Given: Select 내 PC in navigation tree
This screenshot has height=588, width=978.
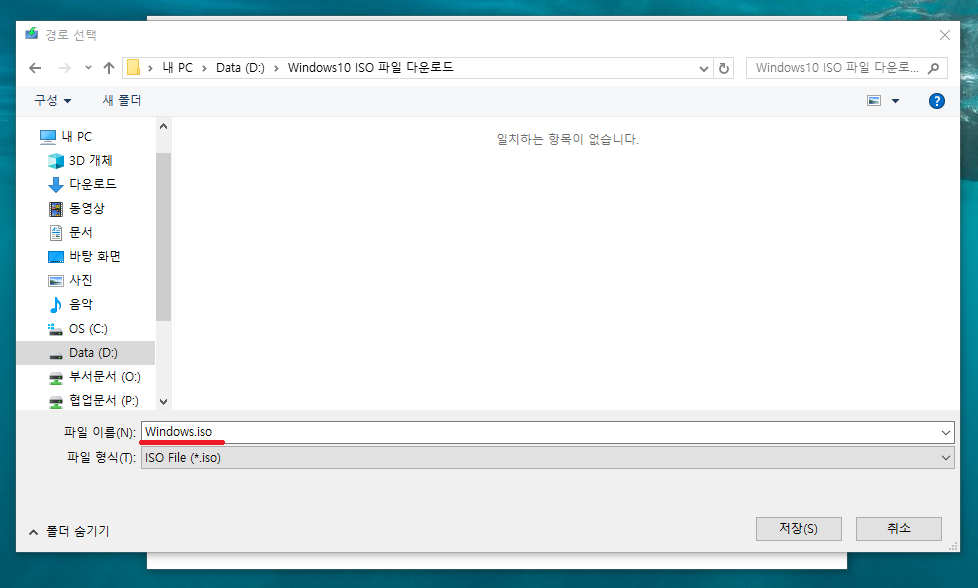Looking at the screenshot, I should tap(76, 137).
